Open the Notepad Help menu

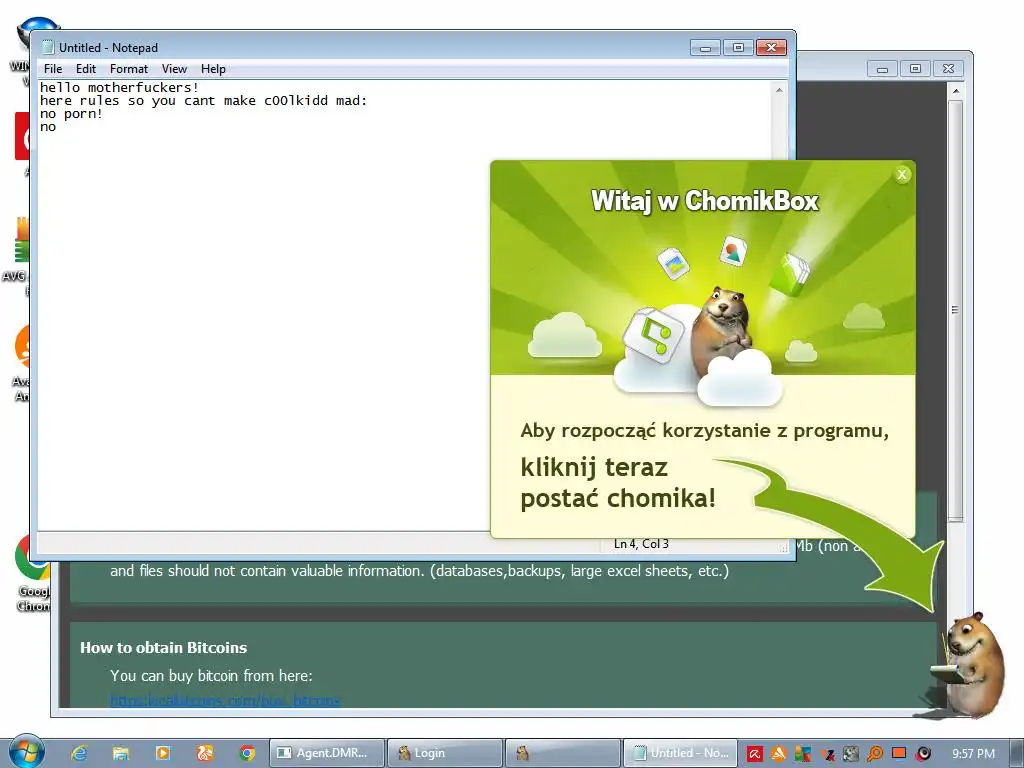pyautogui.click(x=213, y=69)
